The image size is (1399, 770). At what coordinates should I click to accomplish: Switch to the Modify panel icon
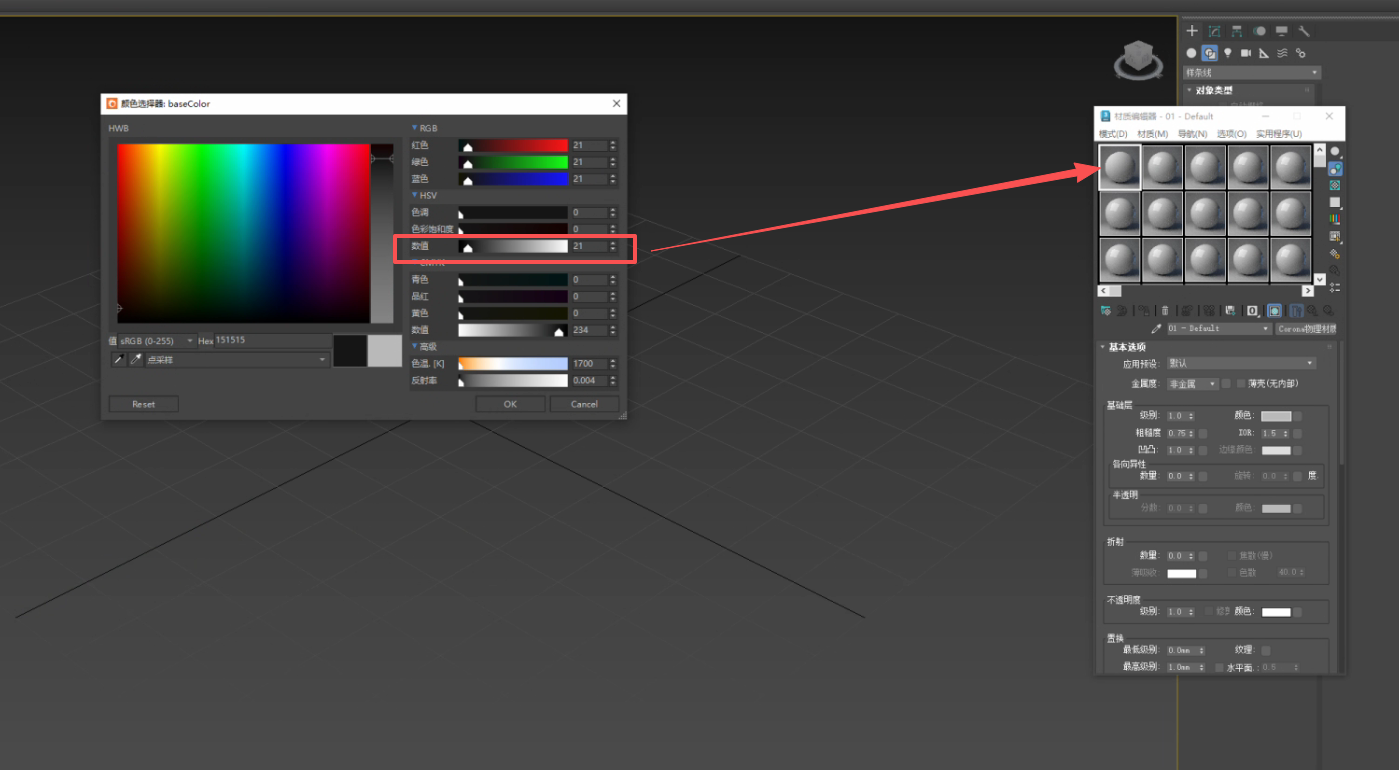(1214, 31)
